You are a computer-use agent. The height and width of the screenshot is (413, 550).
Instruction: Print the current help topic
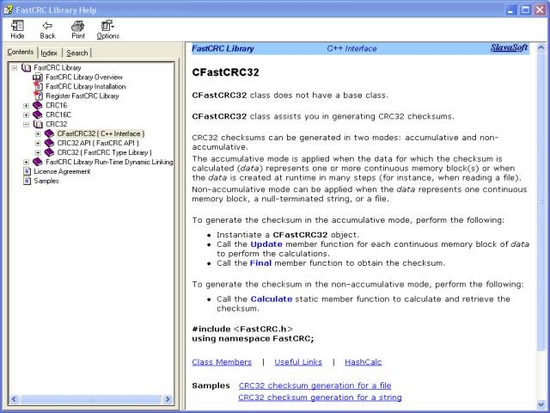[x=78, y=29]
